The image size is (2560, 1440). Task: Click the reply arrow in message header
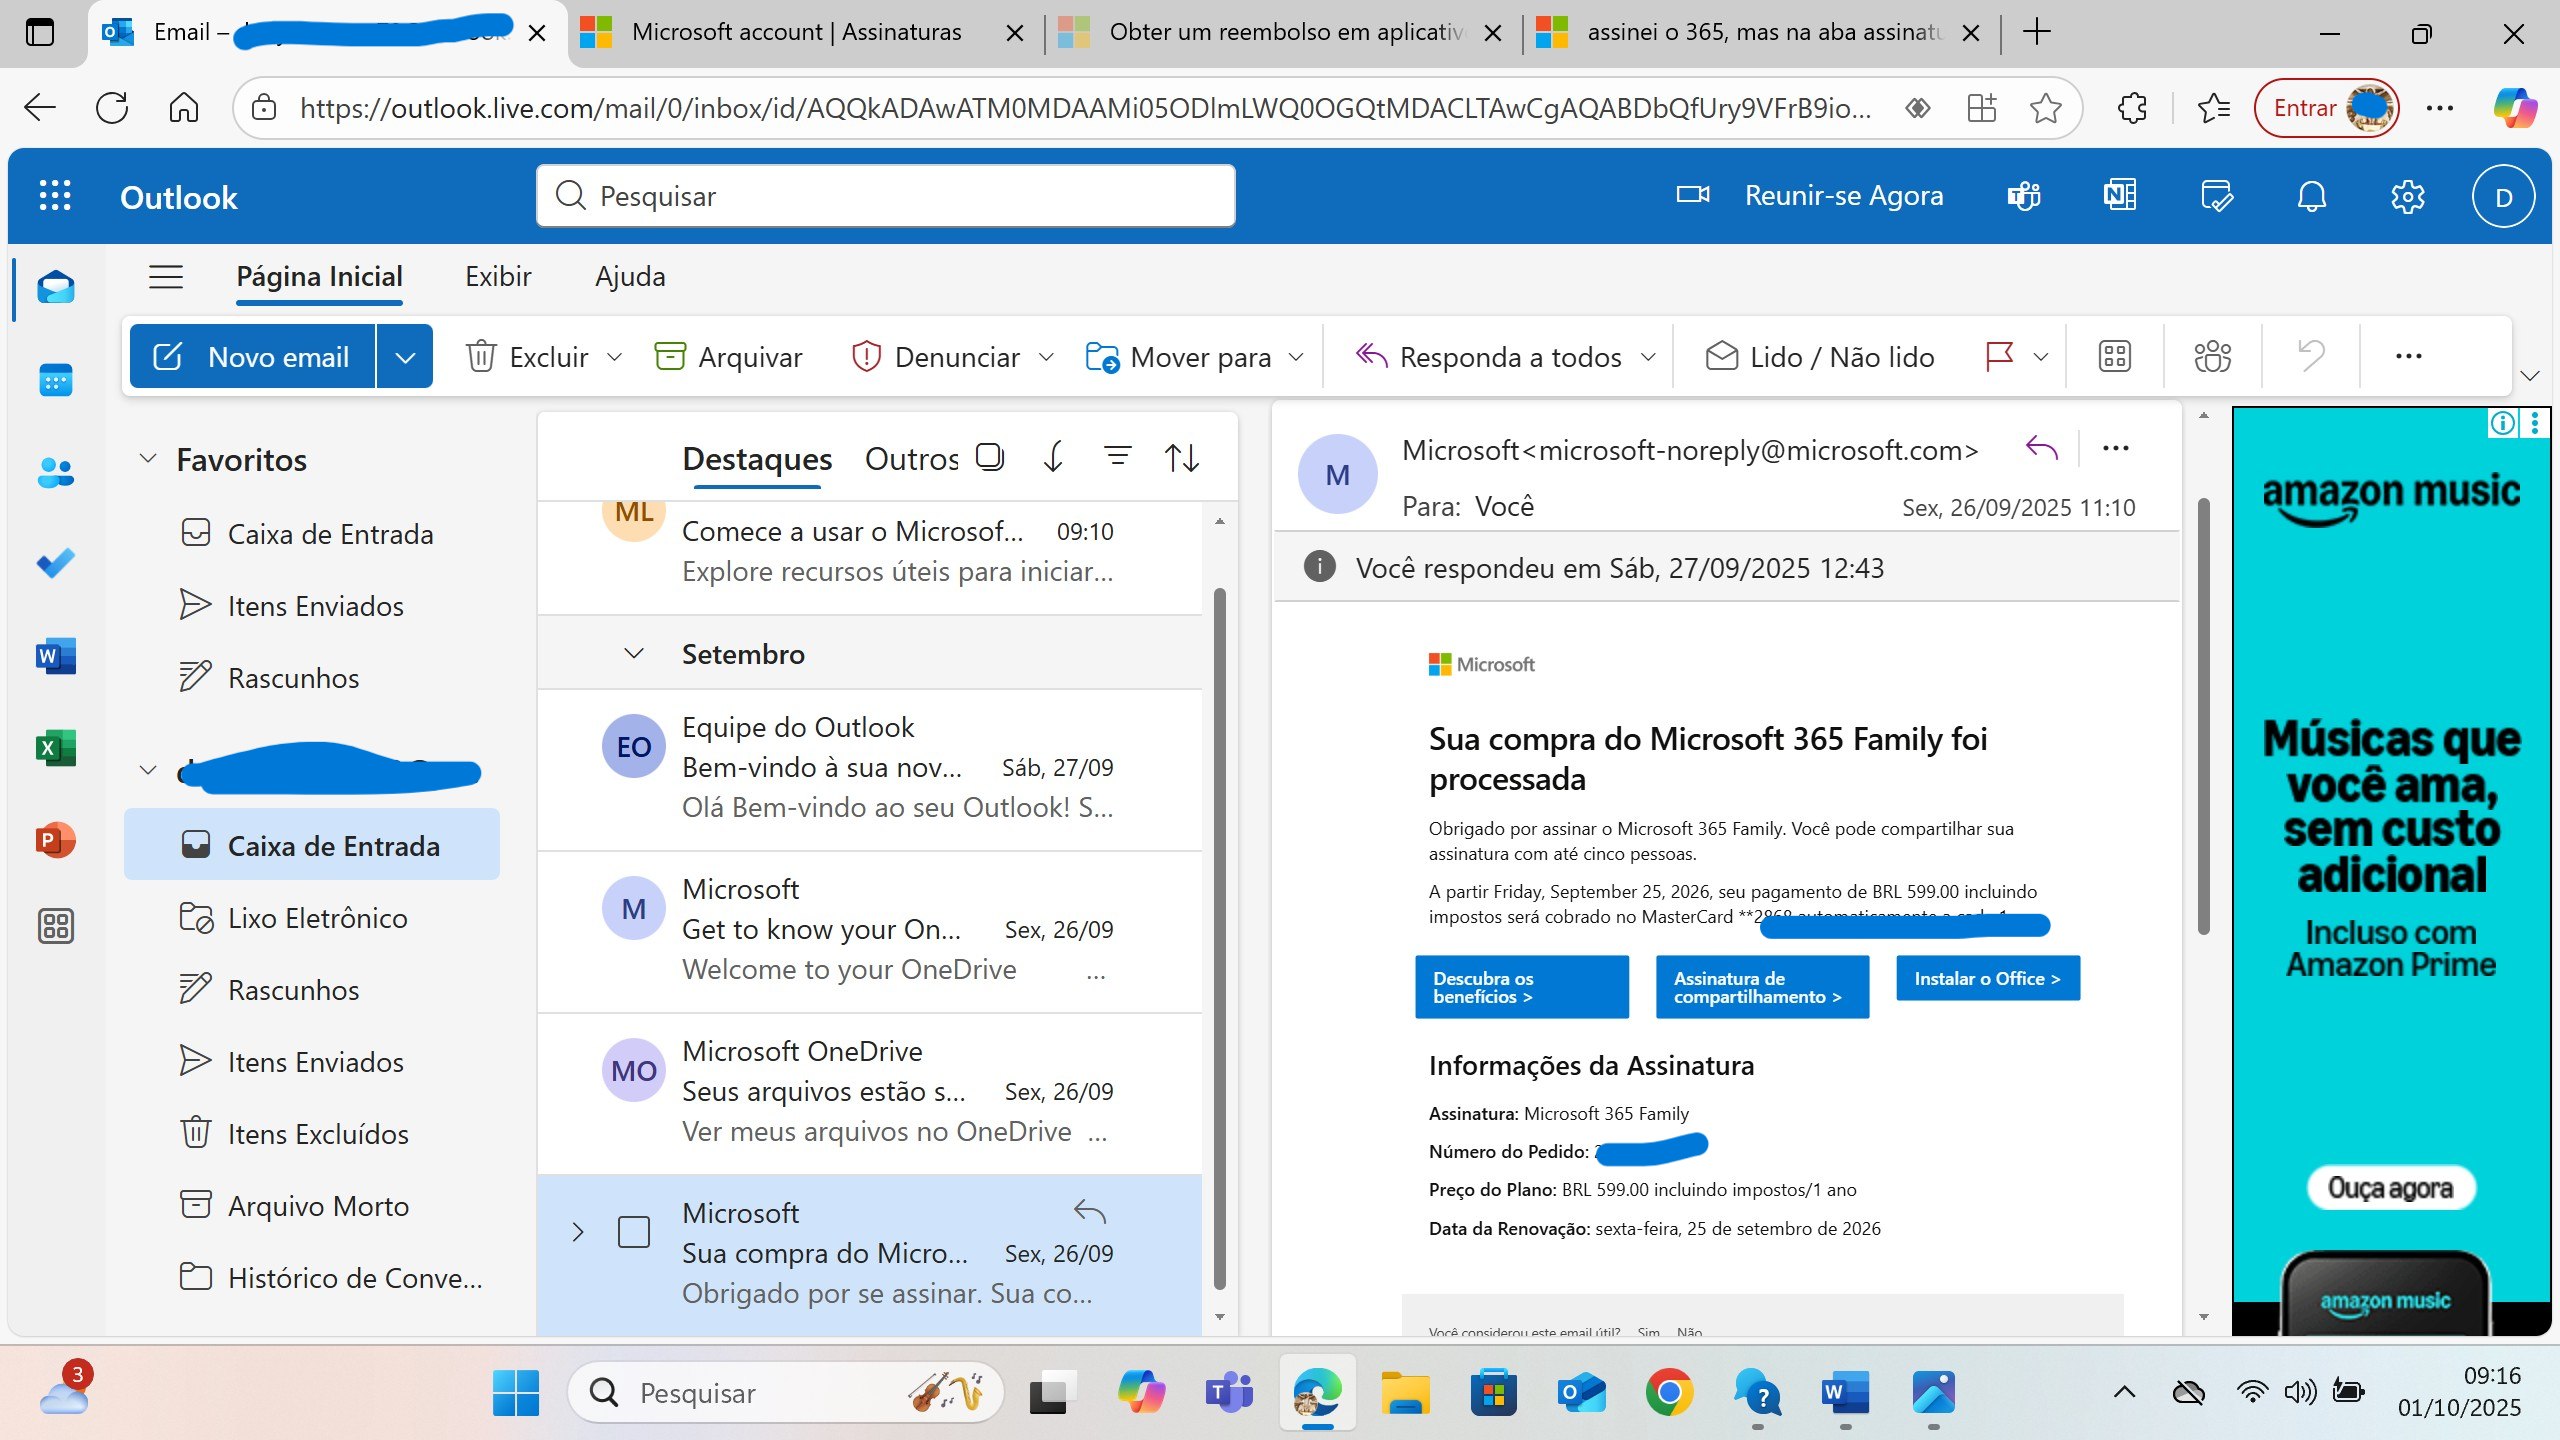(2041, 449)
